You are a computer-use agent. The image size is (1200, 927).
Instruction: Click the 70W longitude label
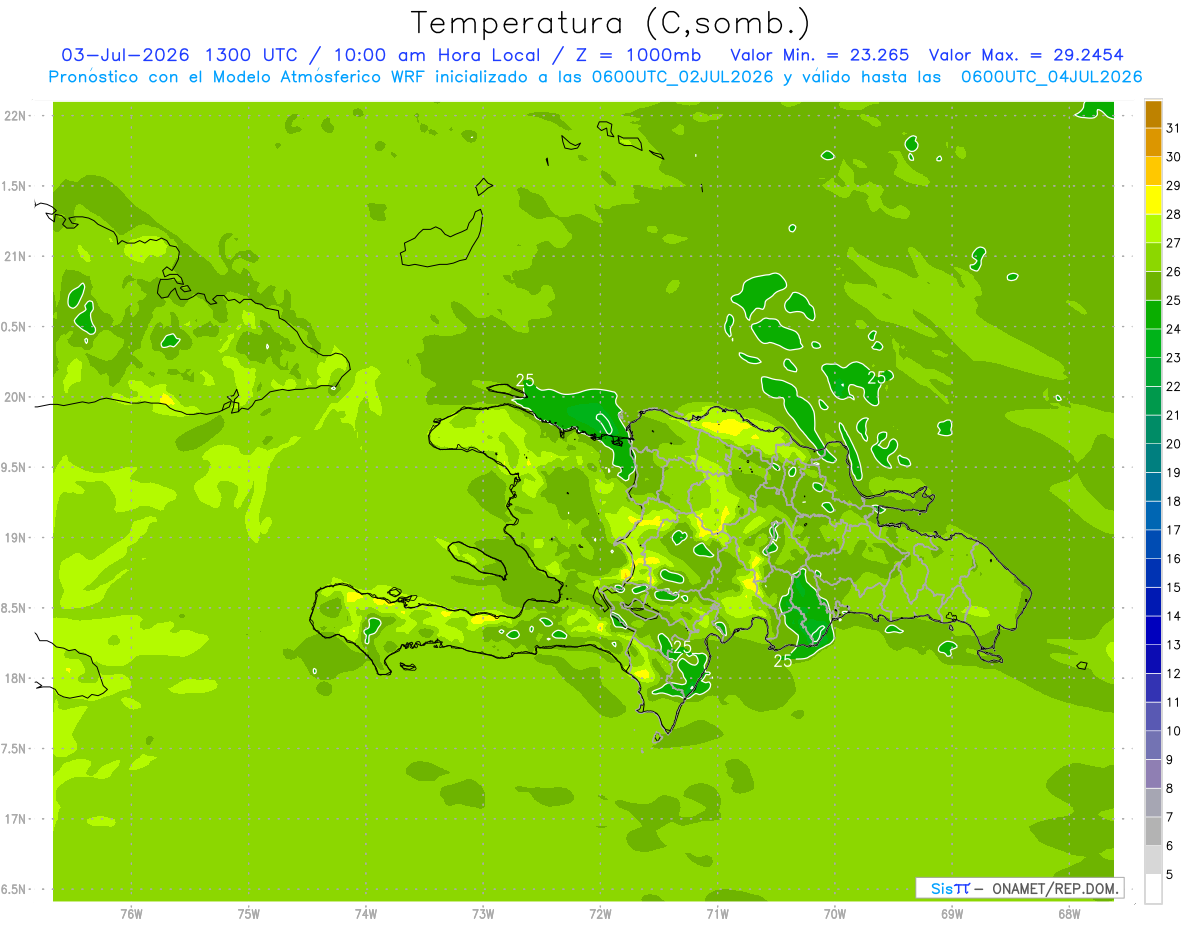pyautogui.click(x=835, y=914)
